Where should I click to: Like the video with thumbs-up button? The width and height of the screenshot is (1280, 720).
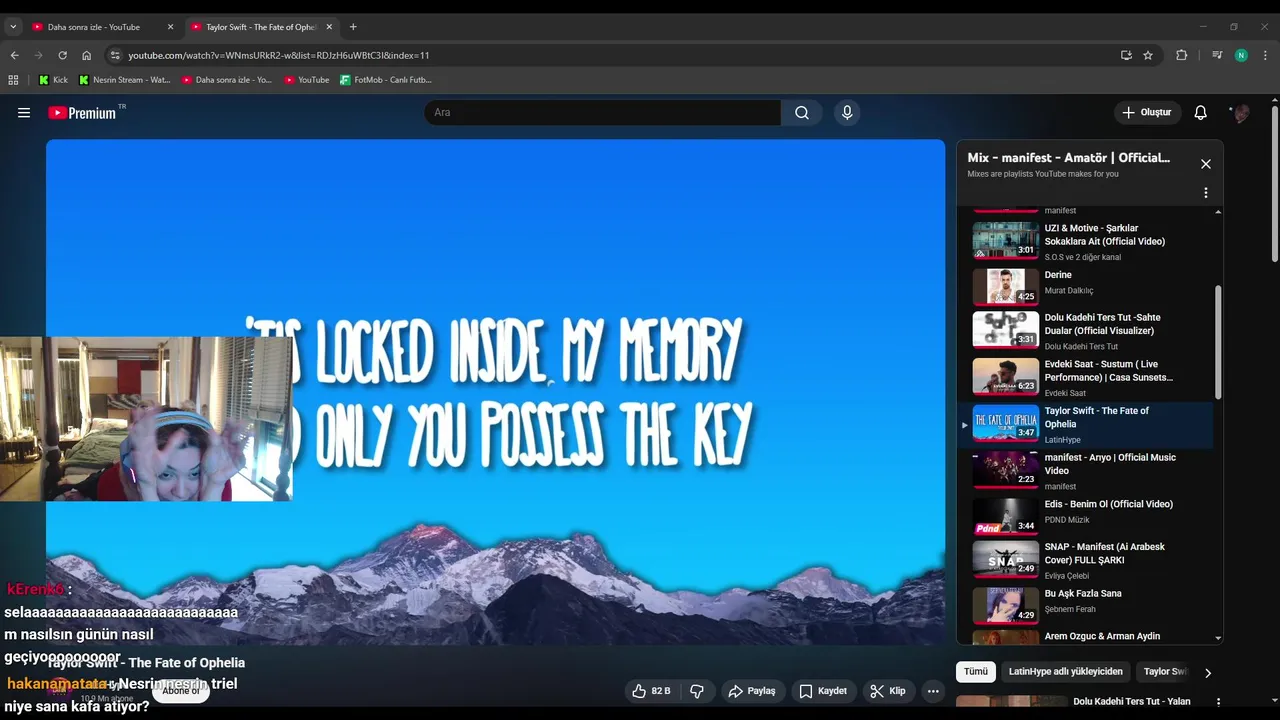pos(651,691)
